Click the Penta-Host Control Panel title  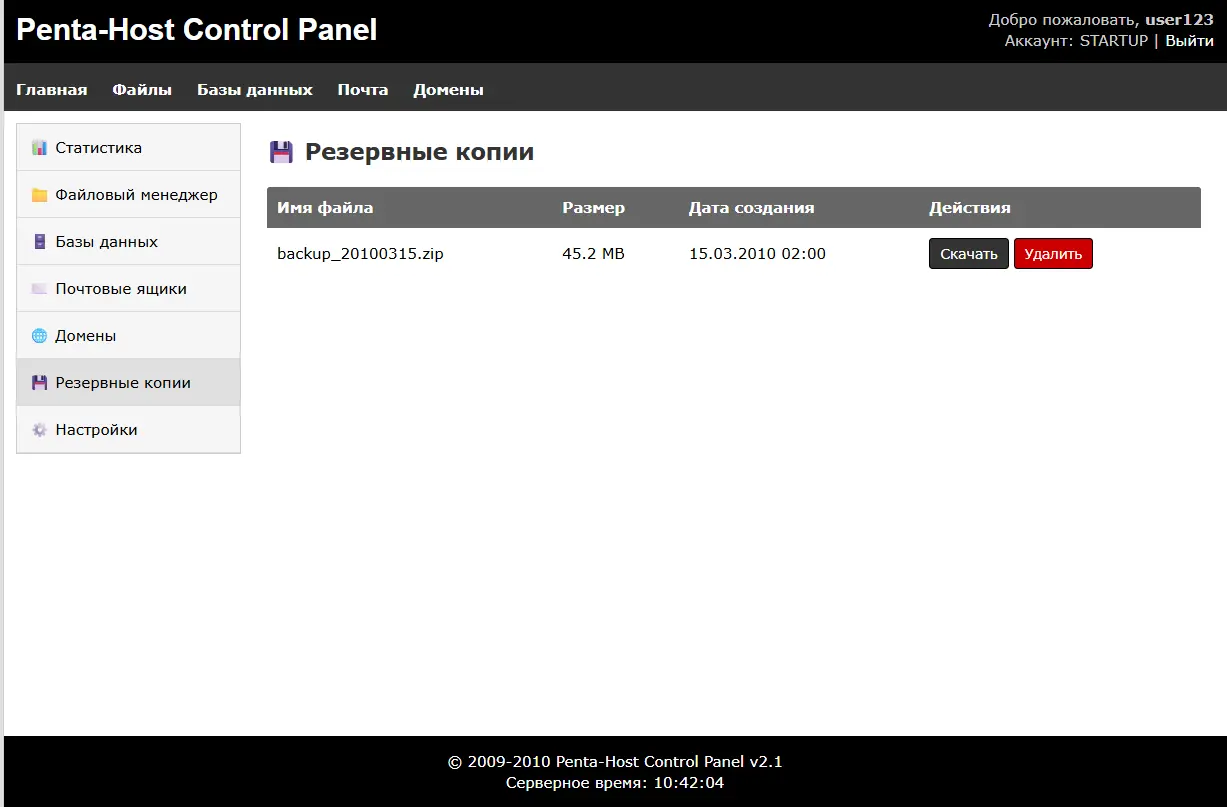pyautogui.click(x=197, y=30)
